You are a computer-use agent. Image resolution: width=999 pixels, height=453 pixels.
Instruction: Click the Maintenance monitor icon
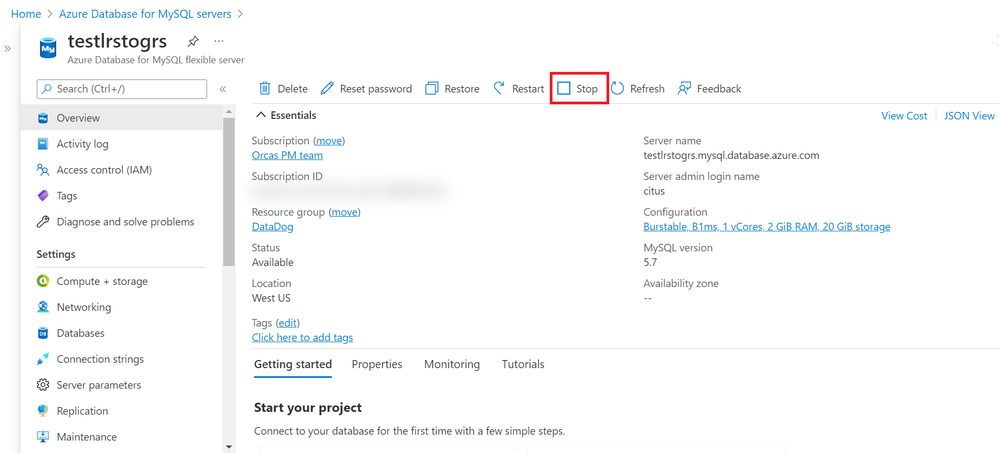[43, 437]
